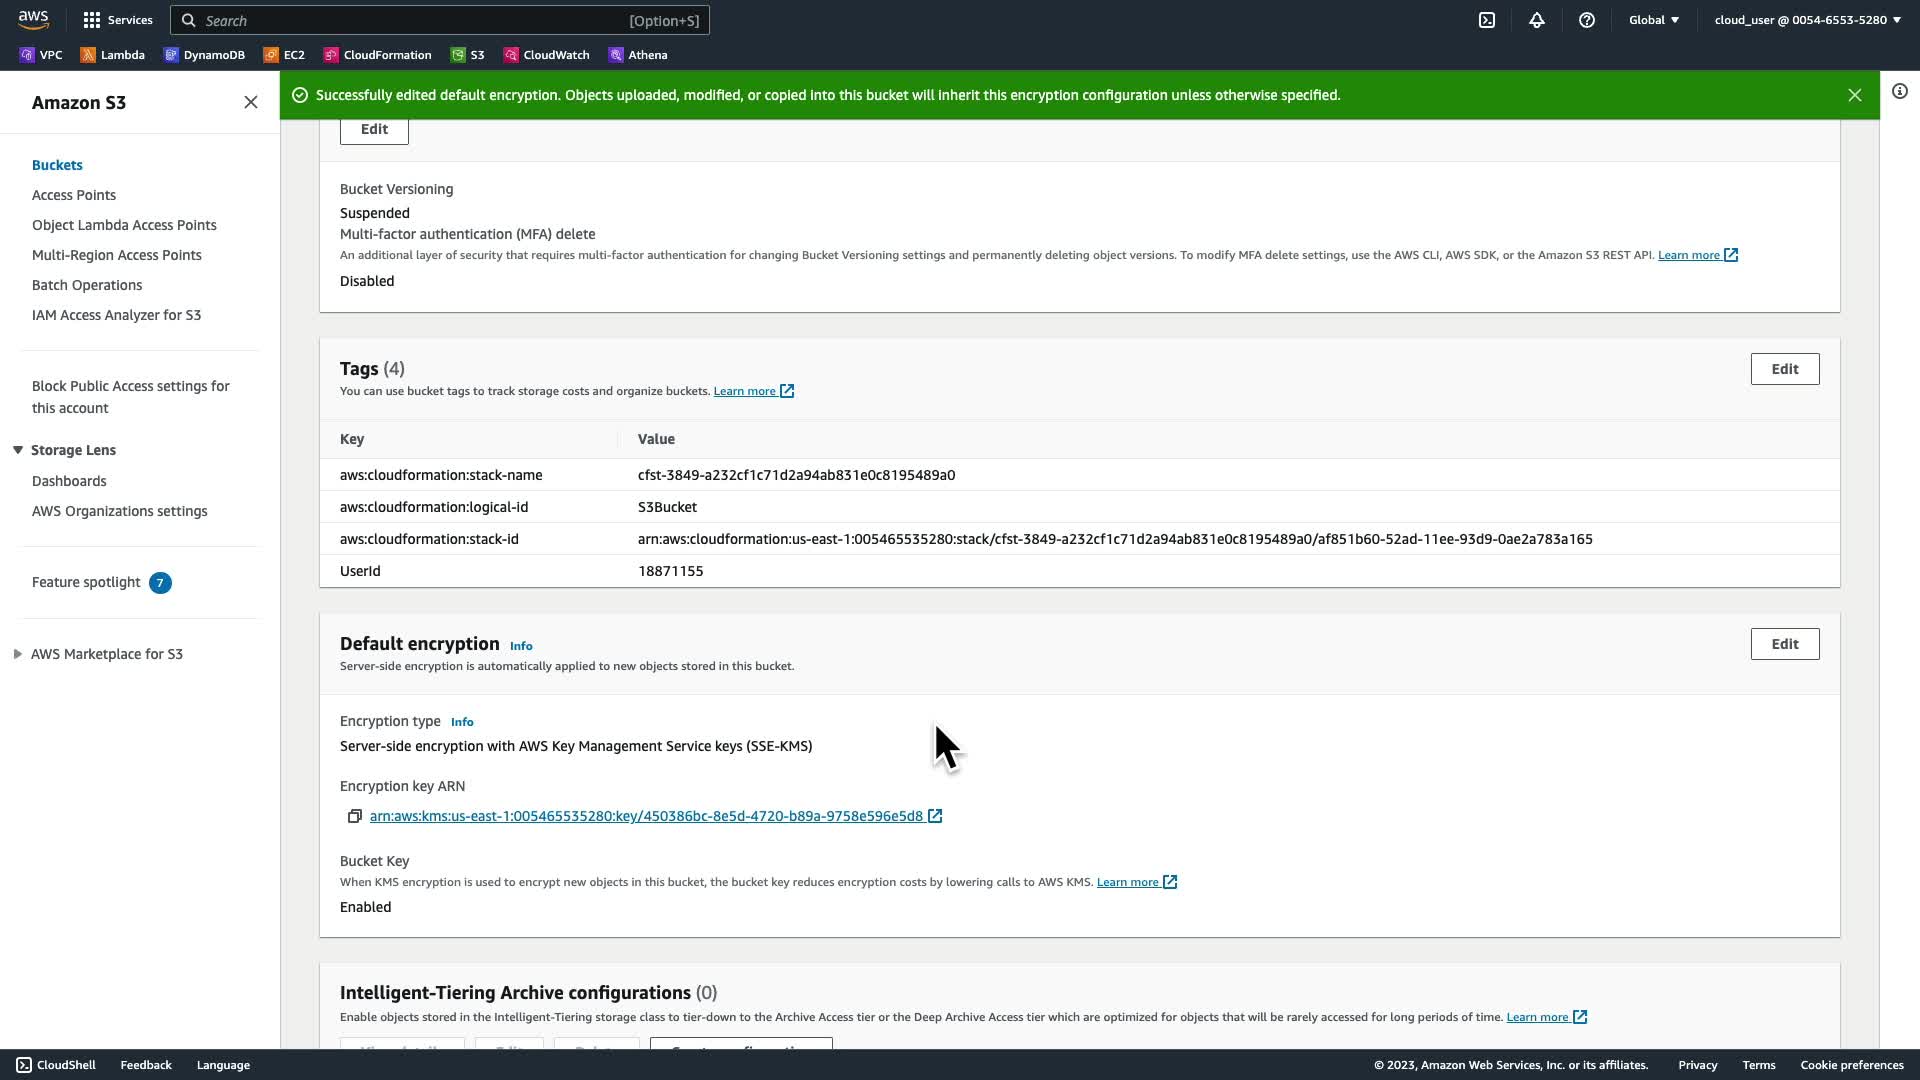Open the info panel icon at right edge

1900,91
